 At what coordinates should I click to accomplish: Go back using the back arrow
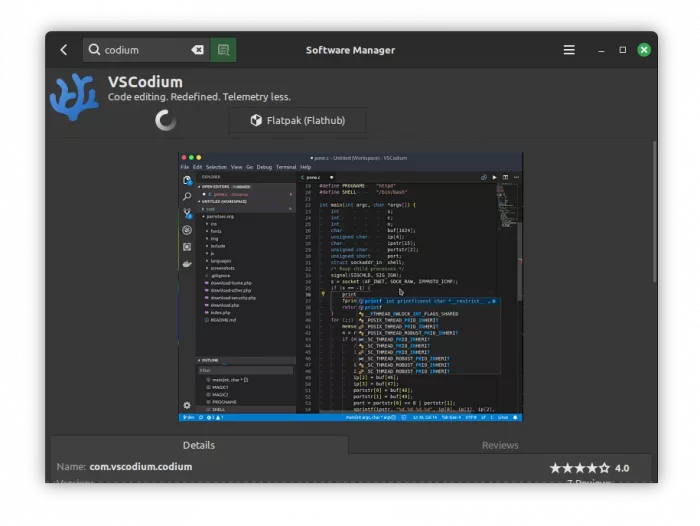64,50
